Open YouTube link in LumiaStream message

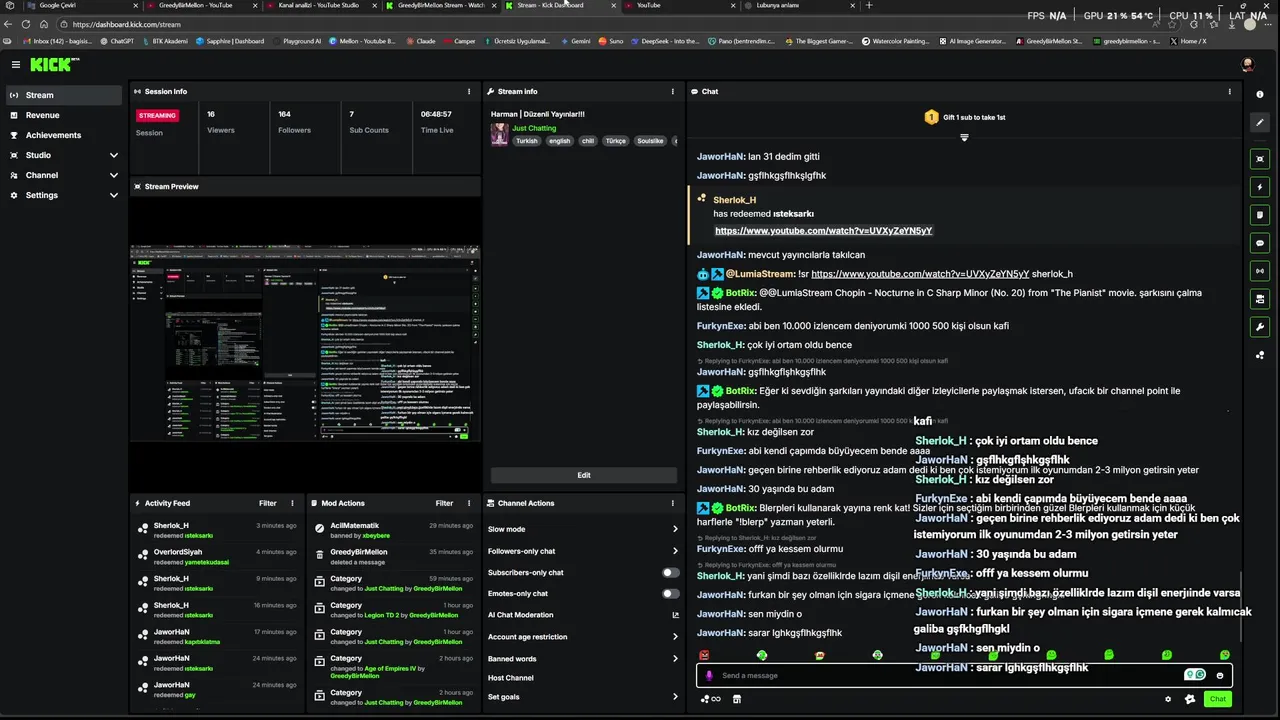[920, 274]
